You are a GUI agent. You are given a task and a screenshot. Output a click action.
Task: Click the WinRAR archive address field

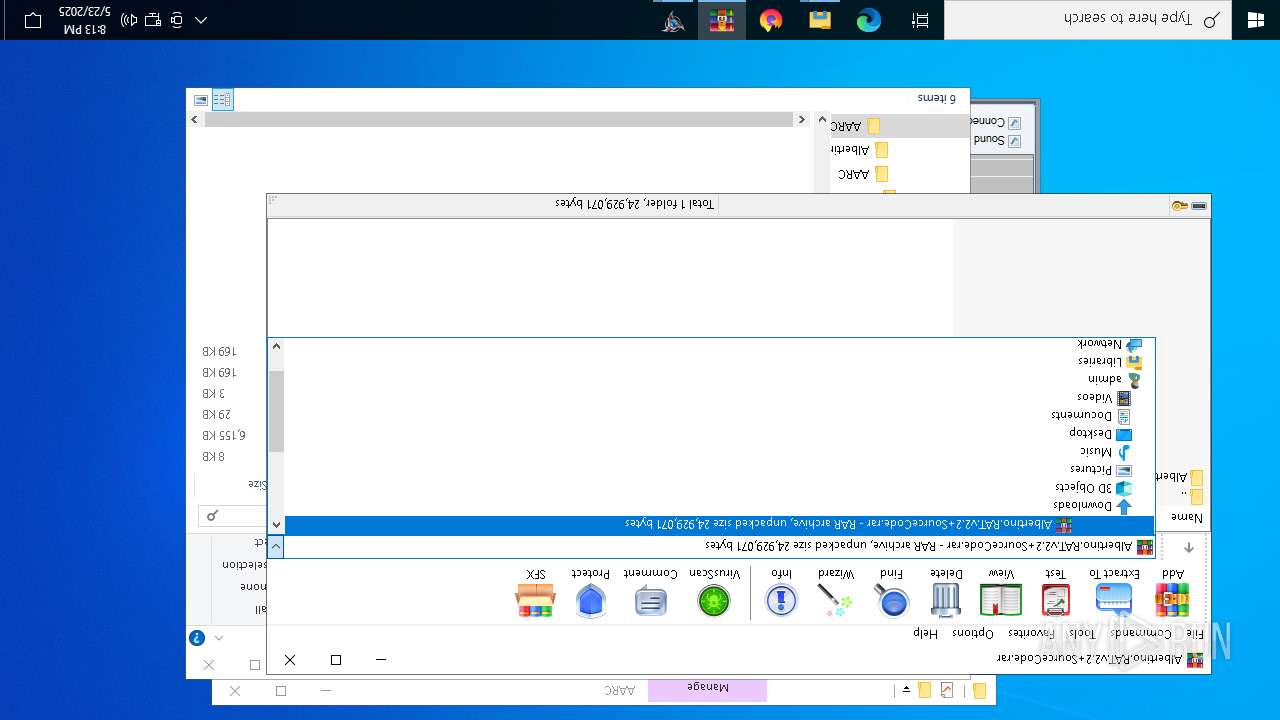720,547
